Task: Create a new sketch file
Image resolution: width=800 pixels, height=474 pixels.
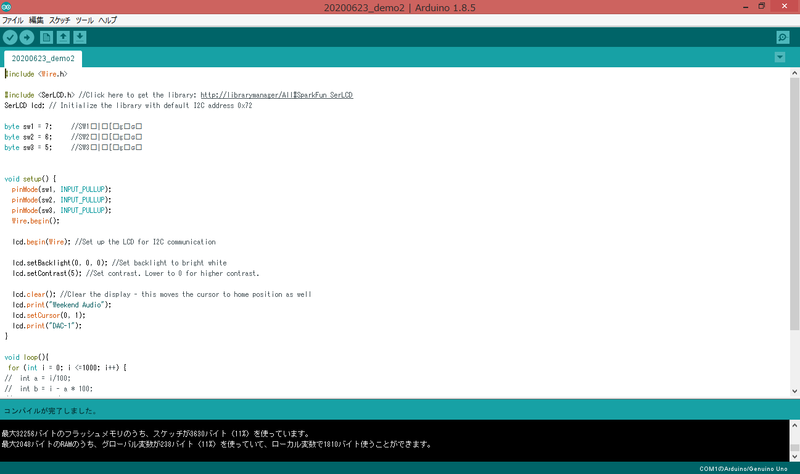Action: coord(46,37)
